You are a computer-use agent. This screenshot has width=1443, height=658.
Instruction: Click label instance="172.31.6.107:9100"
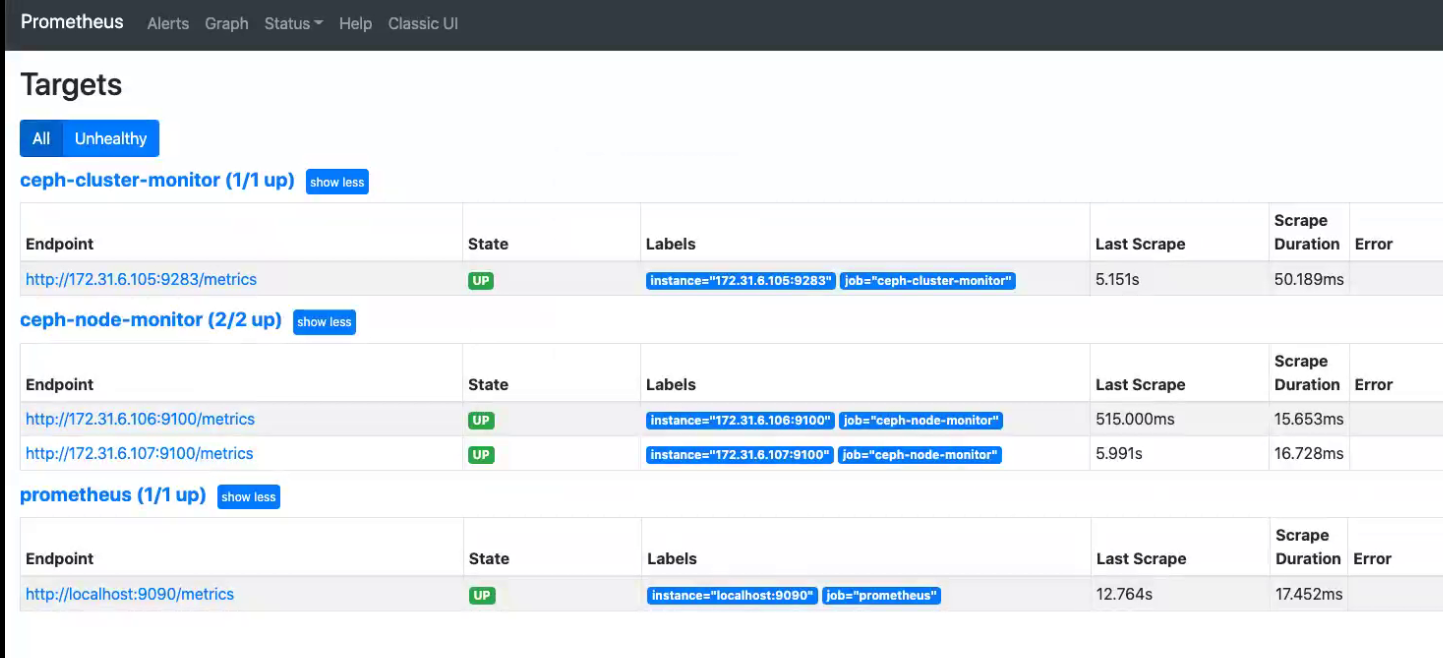pos(740,455)
